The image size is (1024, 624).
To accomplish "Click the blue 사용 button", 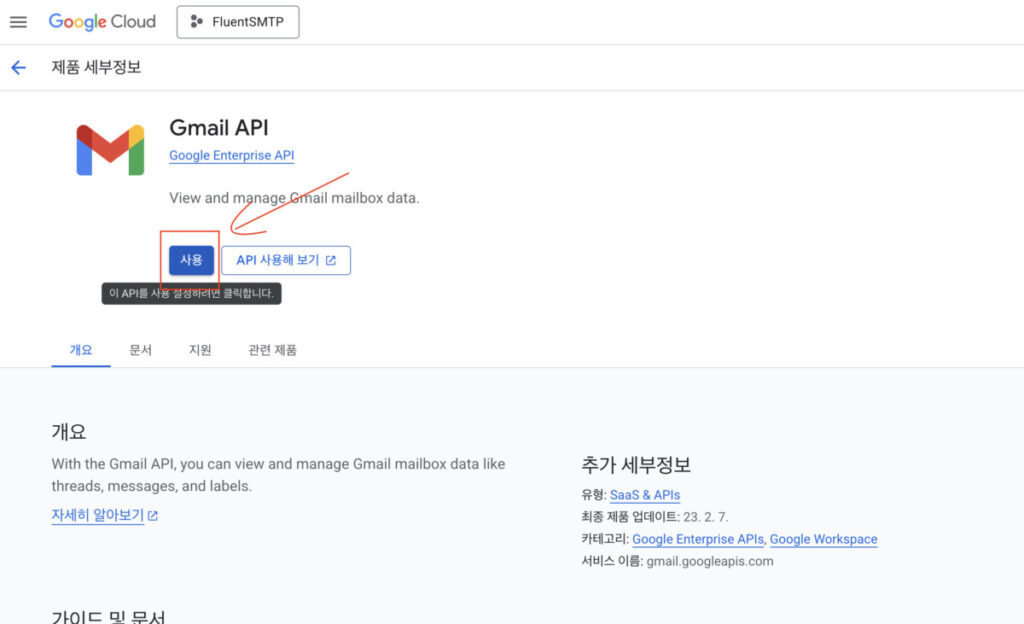I will pyautogui.click(x=191, y=260).
